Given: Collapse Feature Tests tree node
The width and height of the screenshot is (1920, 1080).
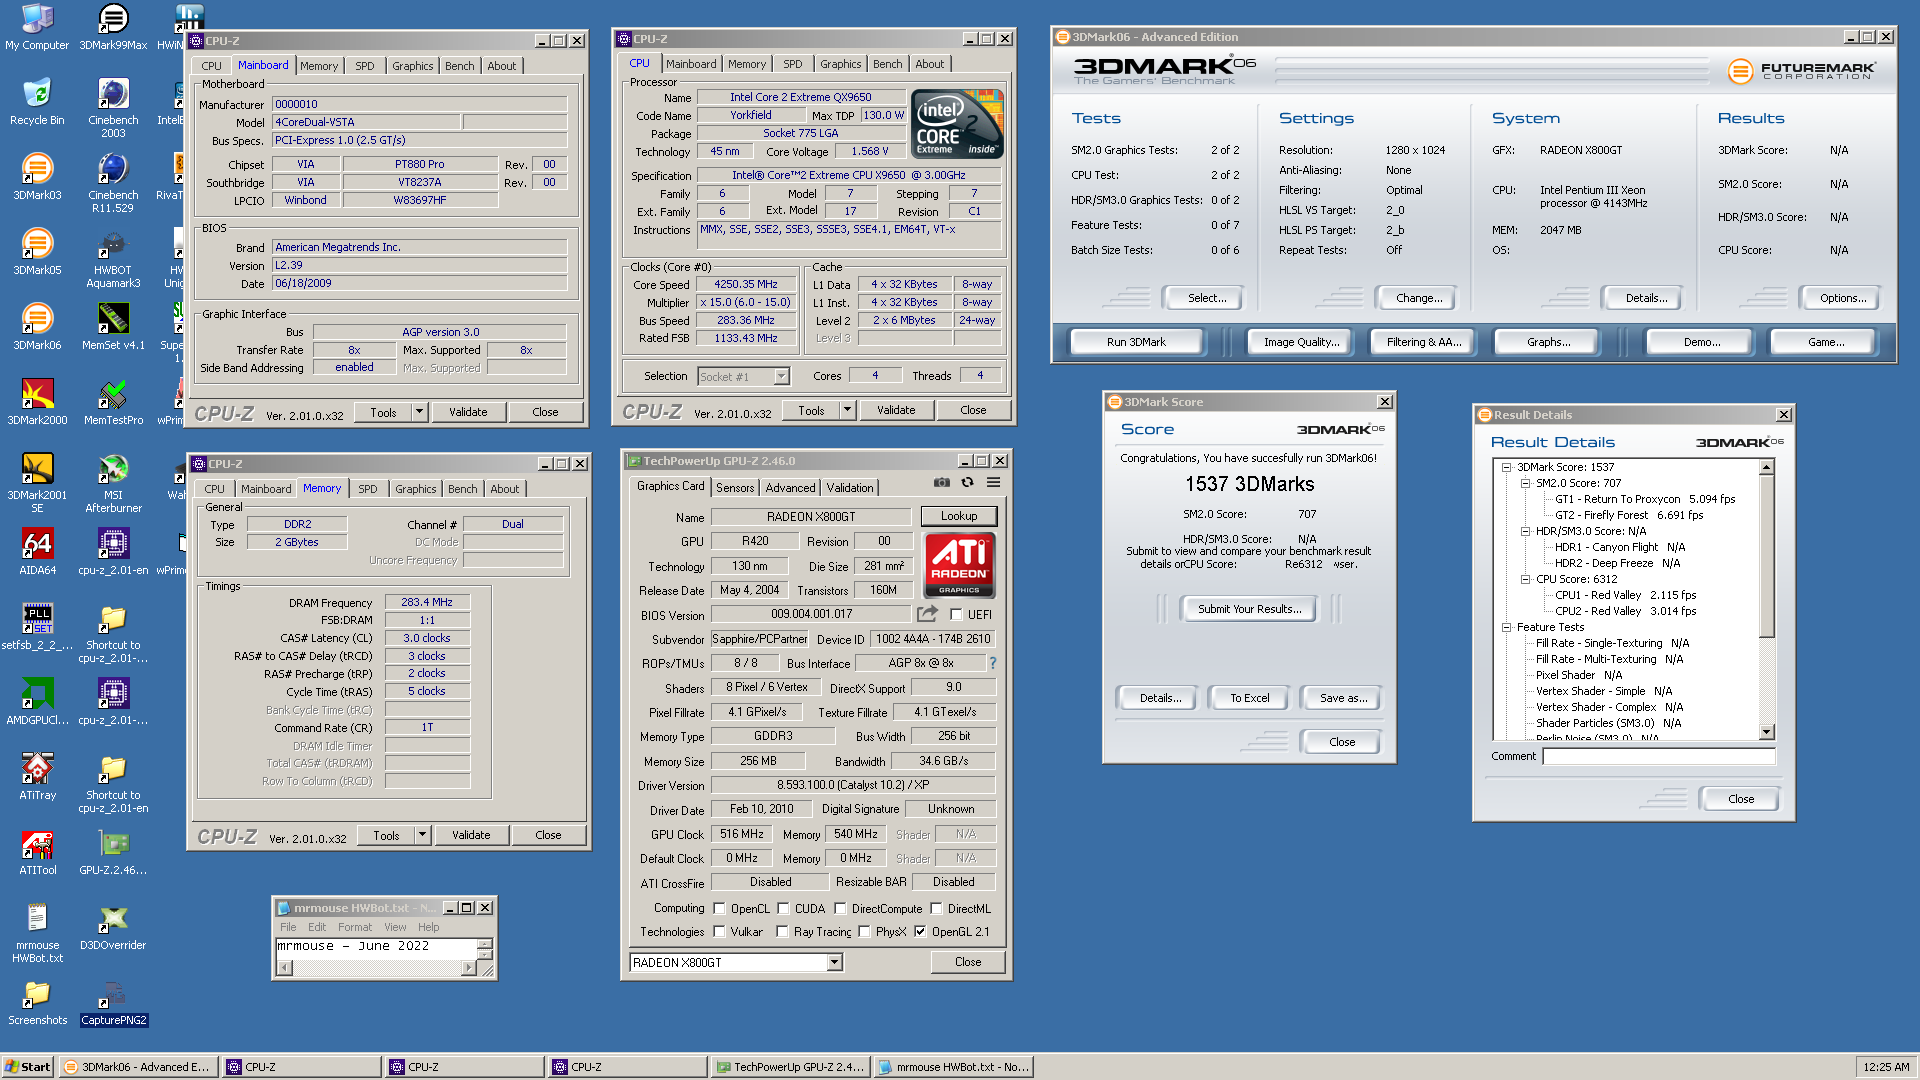Looking at the screenshot, I should click(1506, 627).
